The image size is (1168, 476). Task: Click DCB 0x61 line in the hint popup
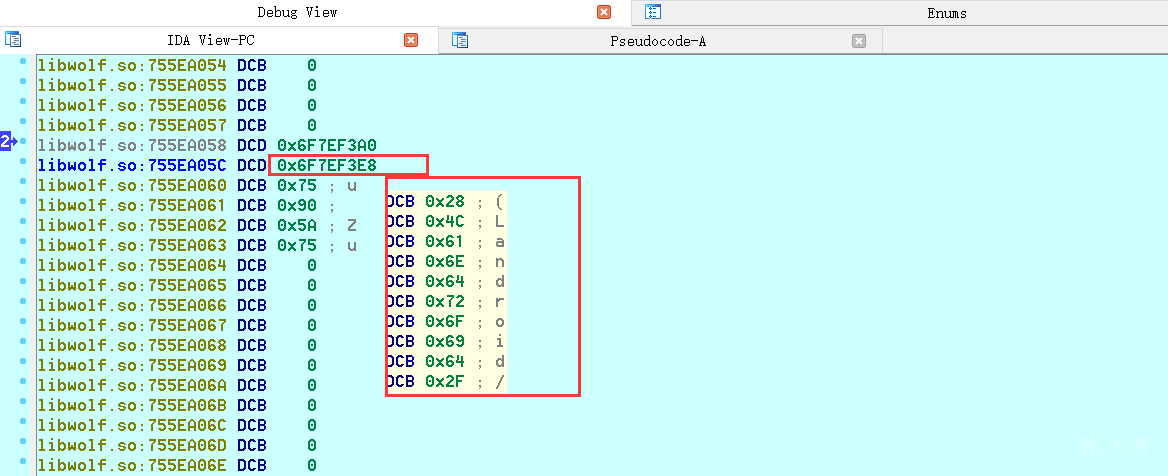pyautogui.click(x=446, y=242)
